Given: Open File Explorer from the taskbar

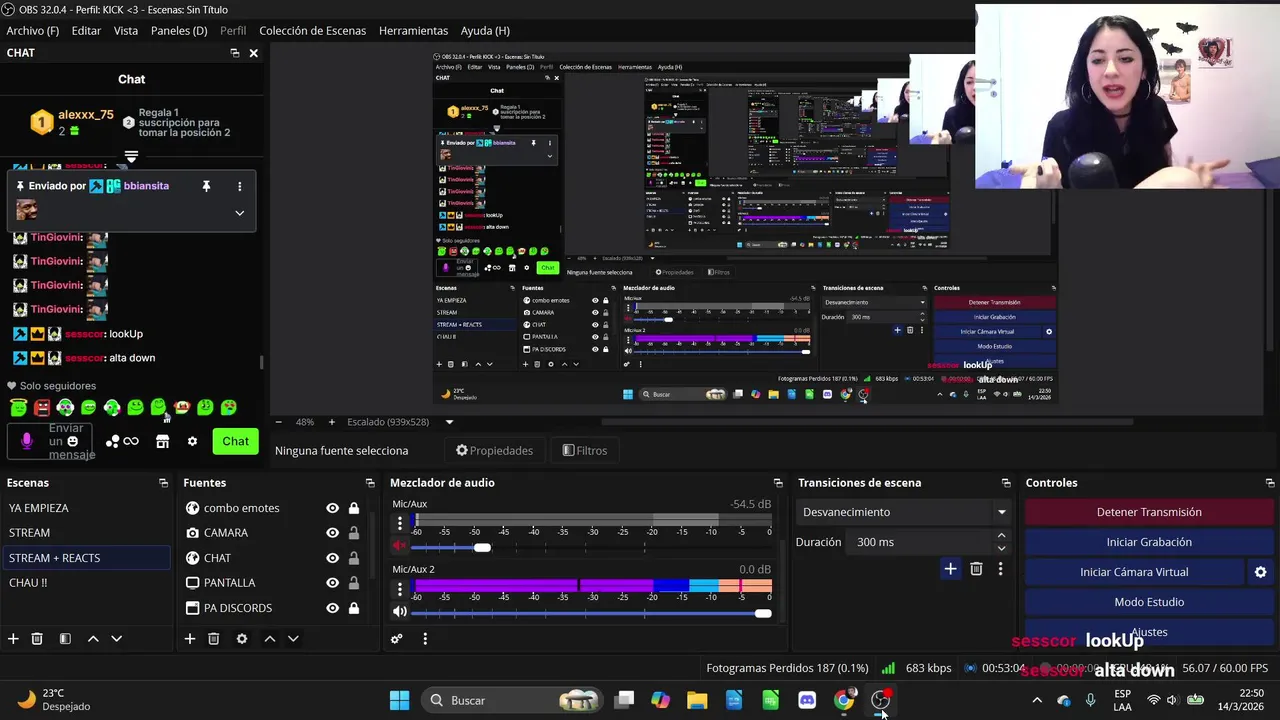Looking at the screenshot, I should click(697, 700).
